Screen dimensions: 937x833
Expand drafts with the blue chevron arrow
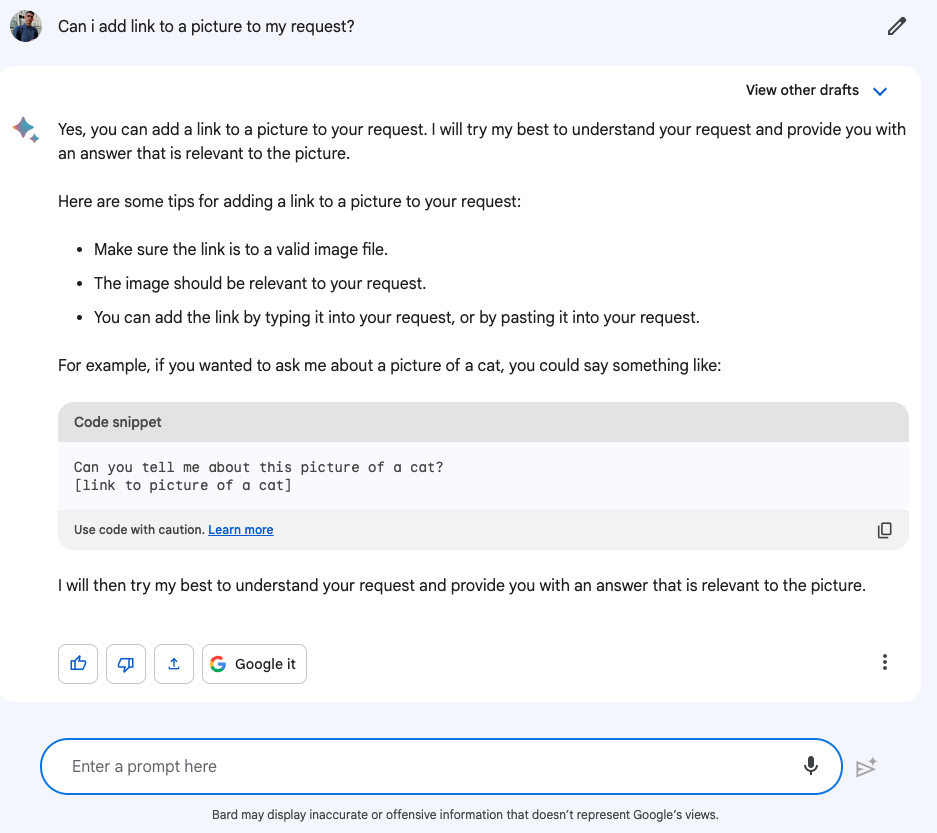point(880,91)
